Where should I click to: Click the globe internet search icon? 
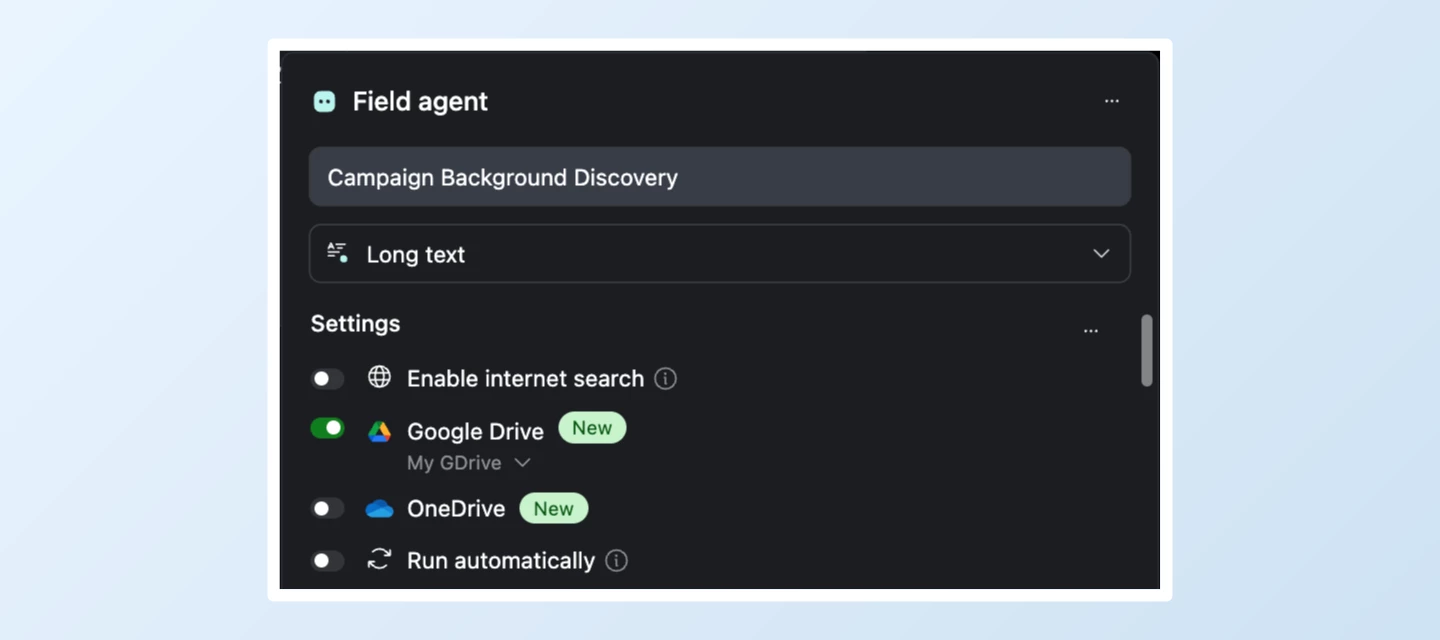tap(379, 378)
